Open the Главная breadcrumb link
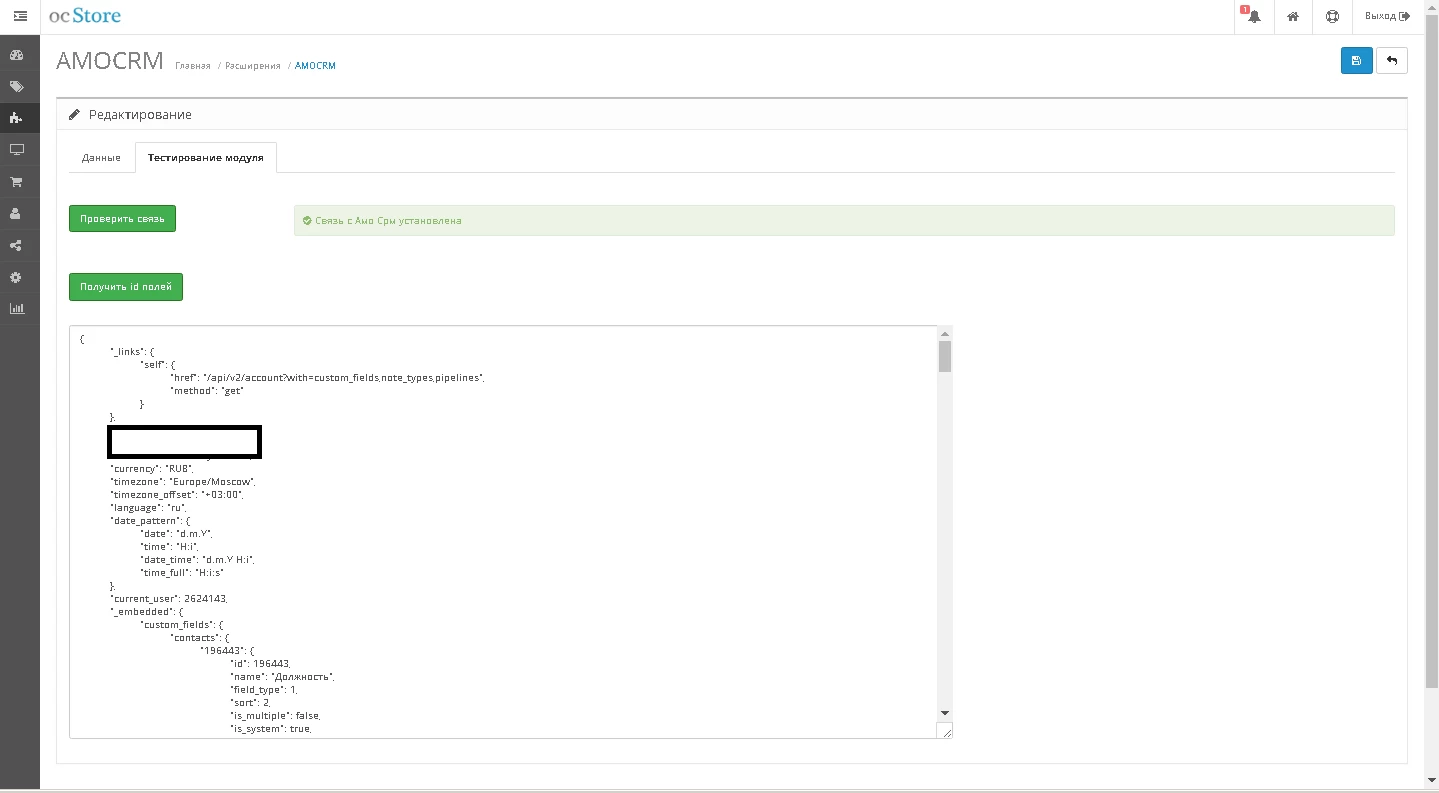Viewport: 1439px width, 793px height. click(x=193, y=66)
